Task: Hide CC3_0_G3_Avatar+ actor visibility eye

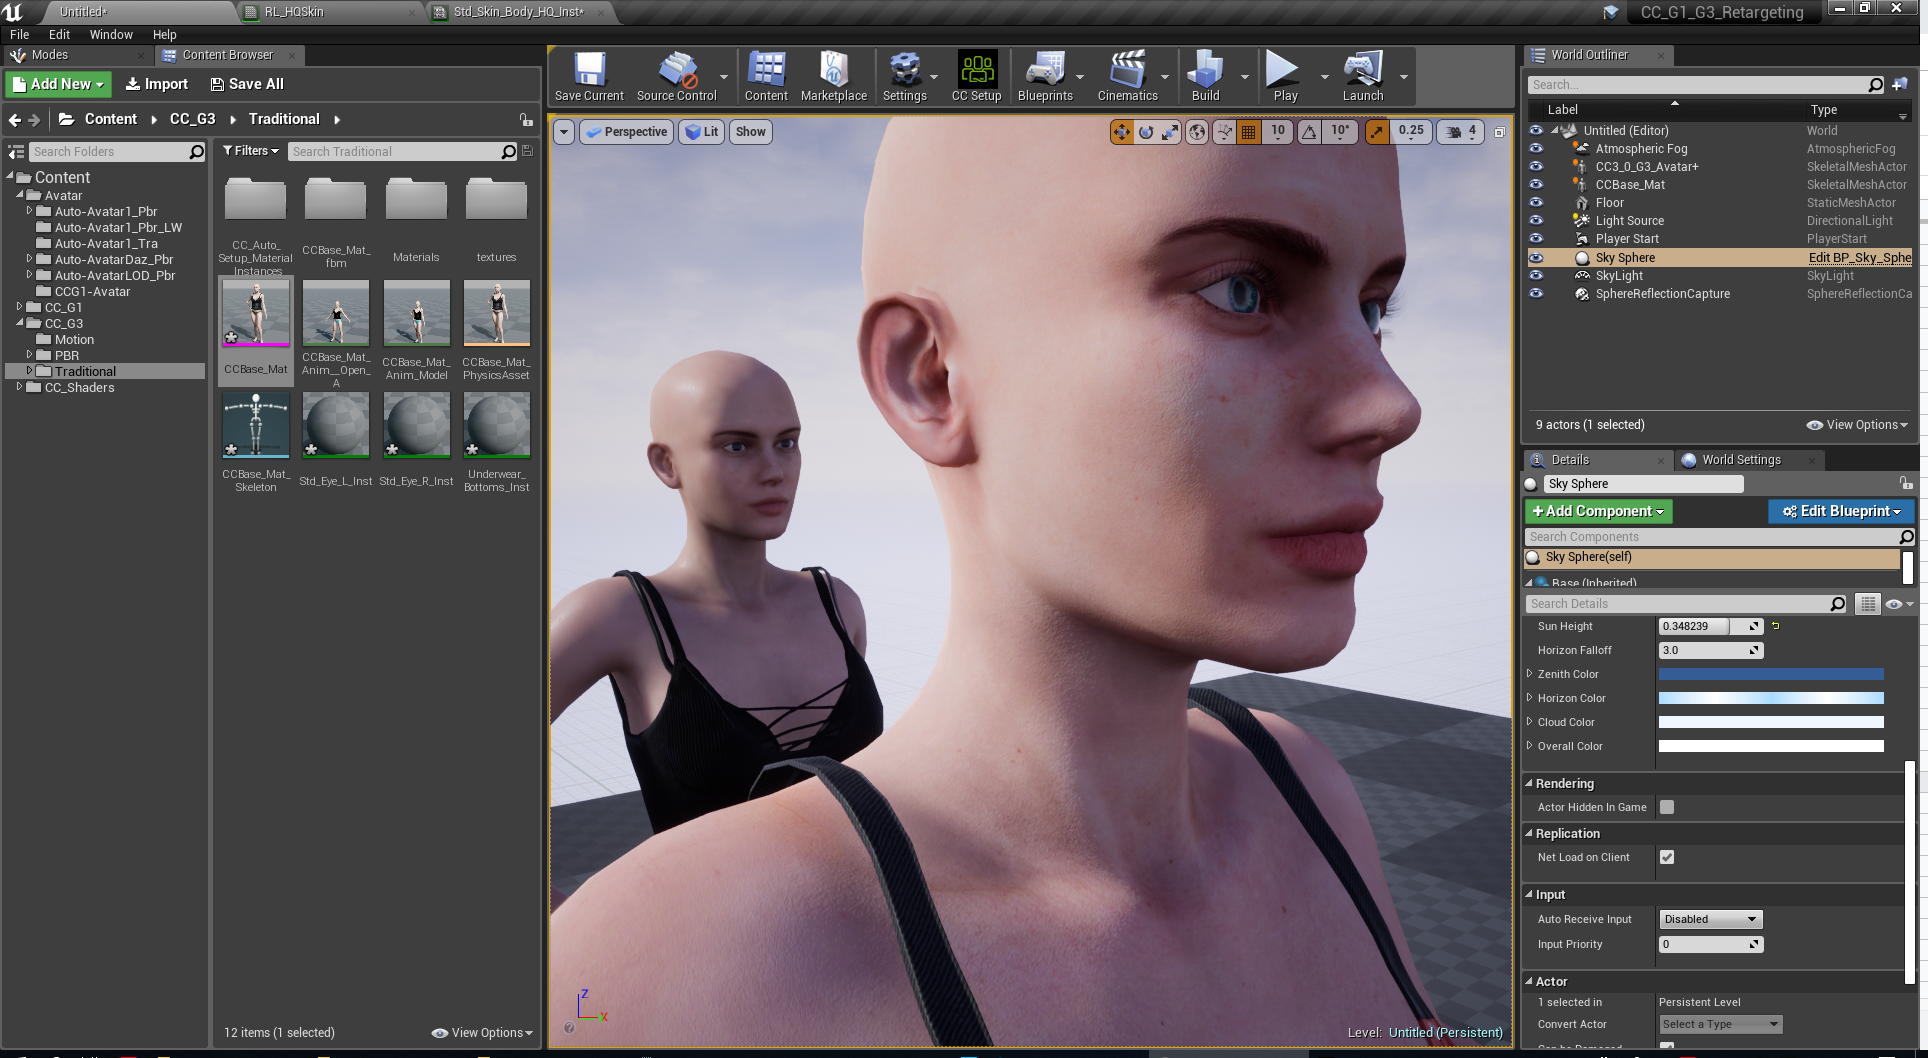Action: click(x=1536, y=167)
